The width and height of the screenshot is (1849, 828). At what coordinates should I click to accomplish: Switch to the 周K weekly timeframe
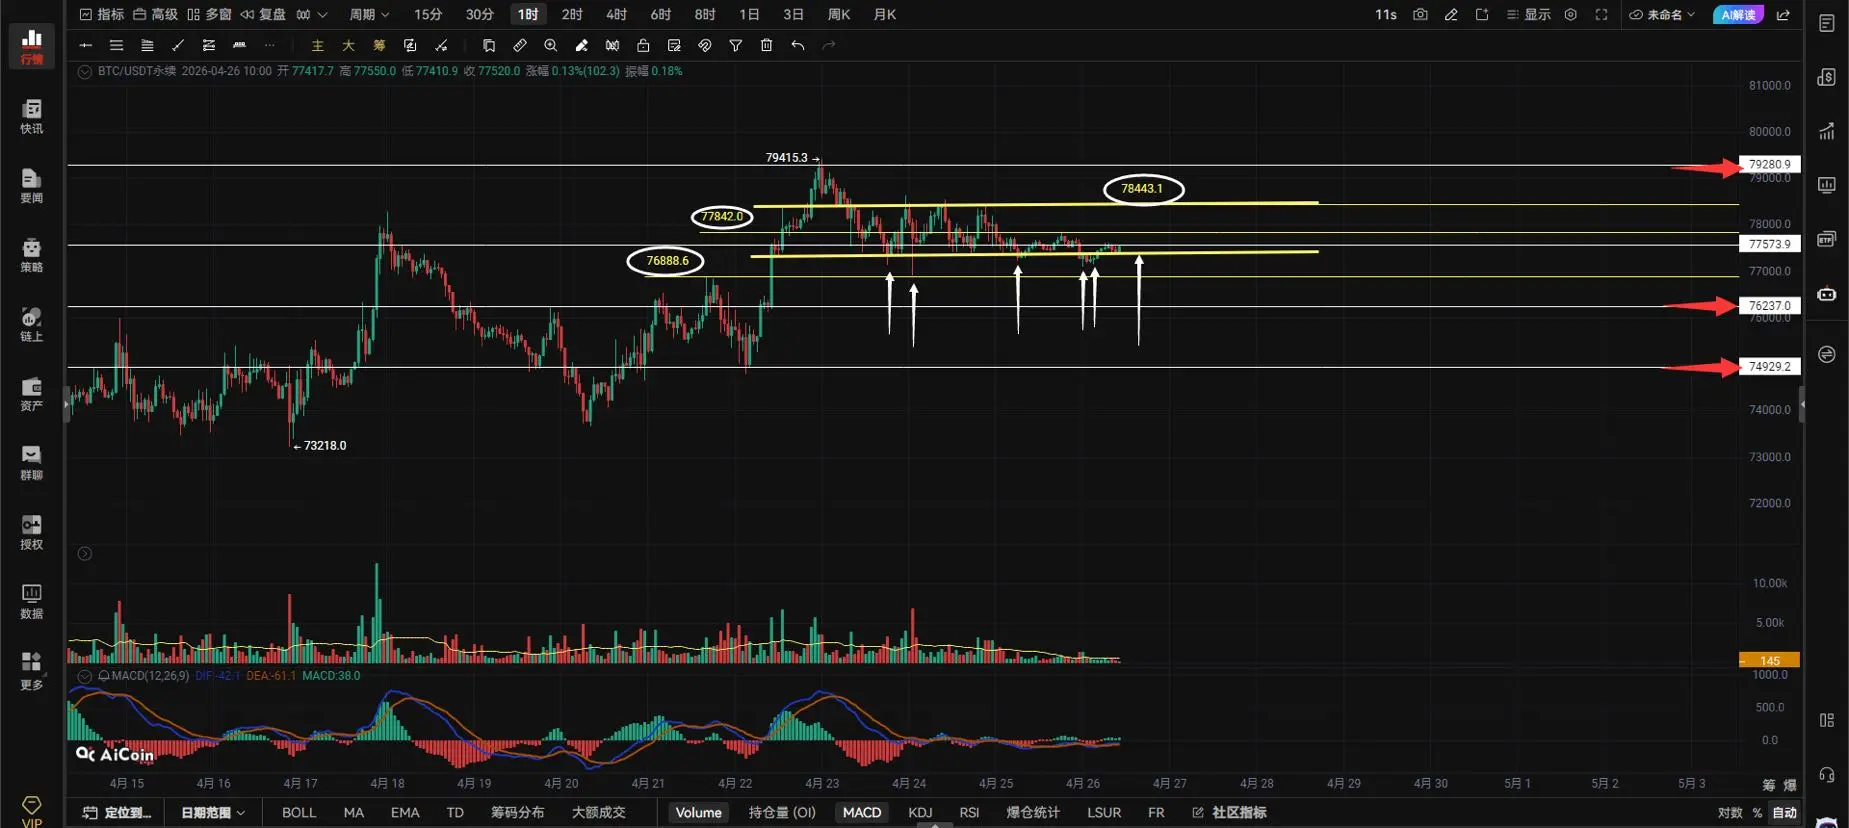pos(839,15)
